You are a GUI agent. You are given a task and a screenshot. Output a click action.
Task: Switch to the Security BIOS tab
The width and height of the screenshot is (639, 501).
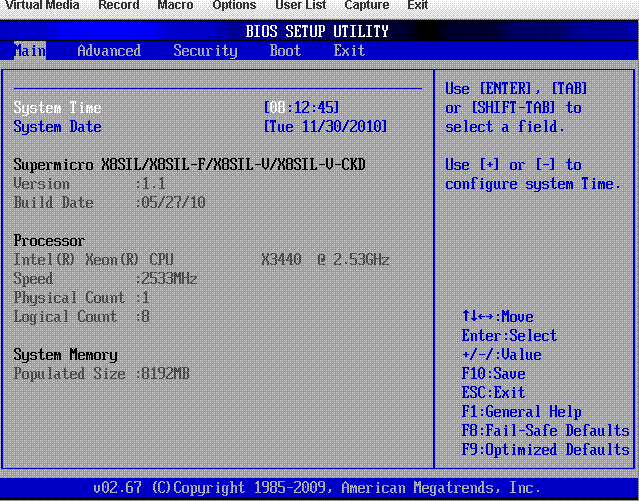tap(205, 51)
